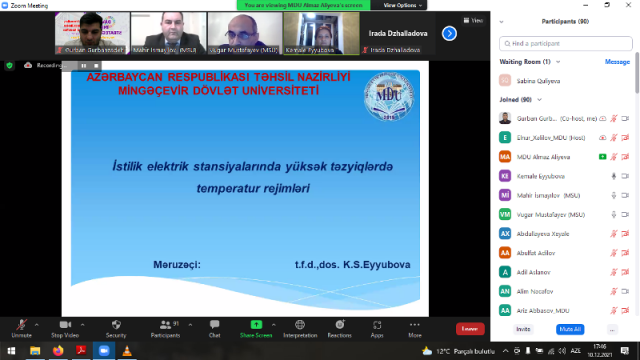Click the green encryption shield icon
This screenshot has width=640, height=360.
click(9, 65)
